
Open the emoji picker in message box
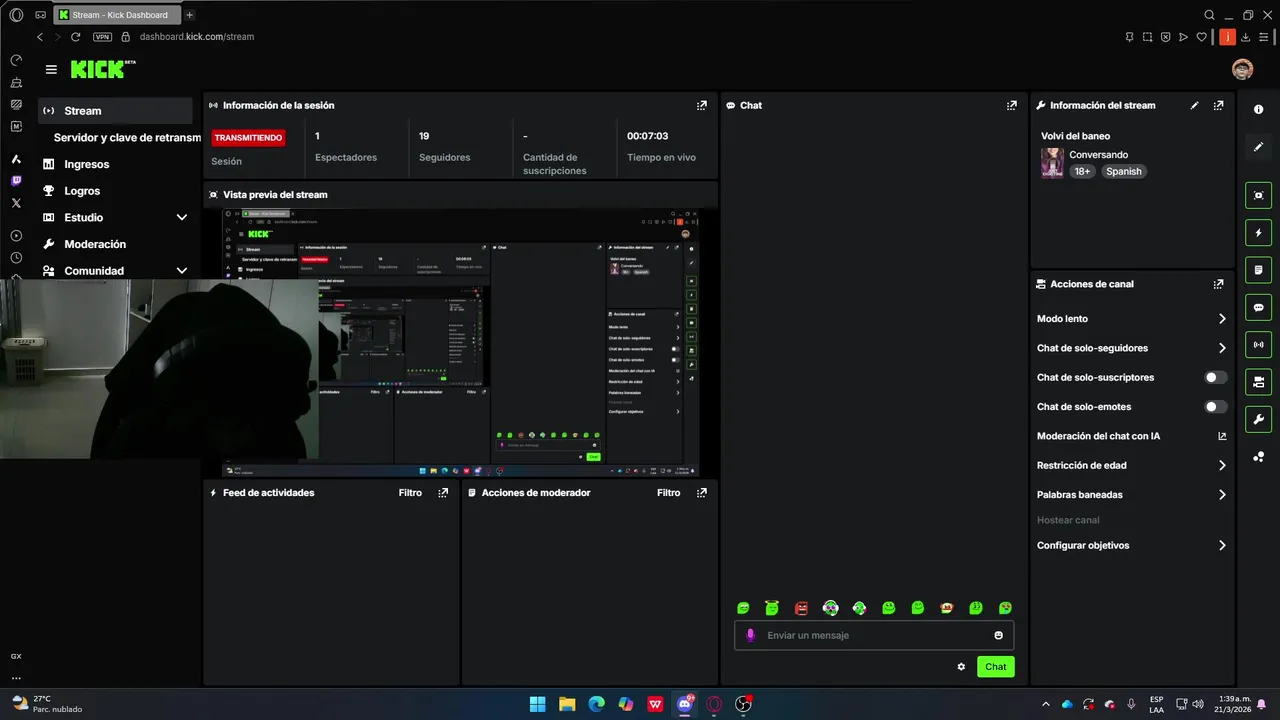(998, 635)
